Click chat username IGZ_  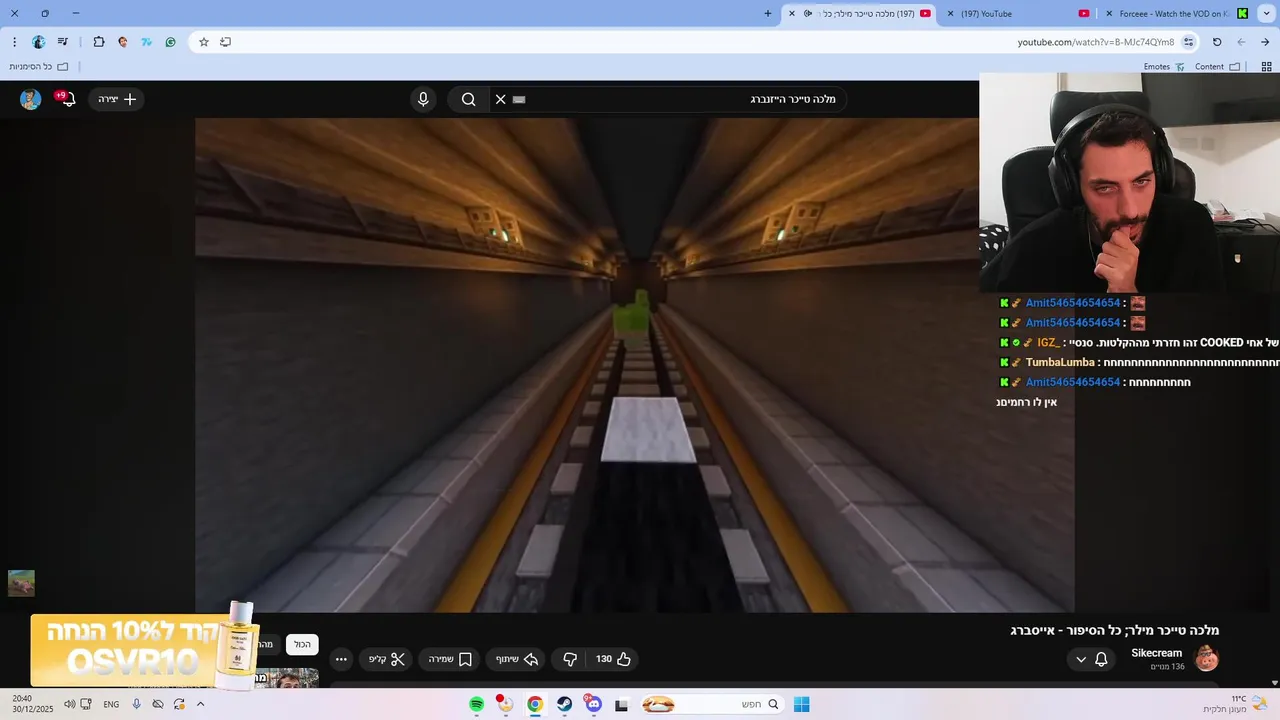point(1048,342)
